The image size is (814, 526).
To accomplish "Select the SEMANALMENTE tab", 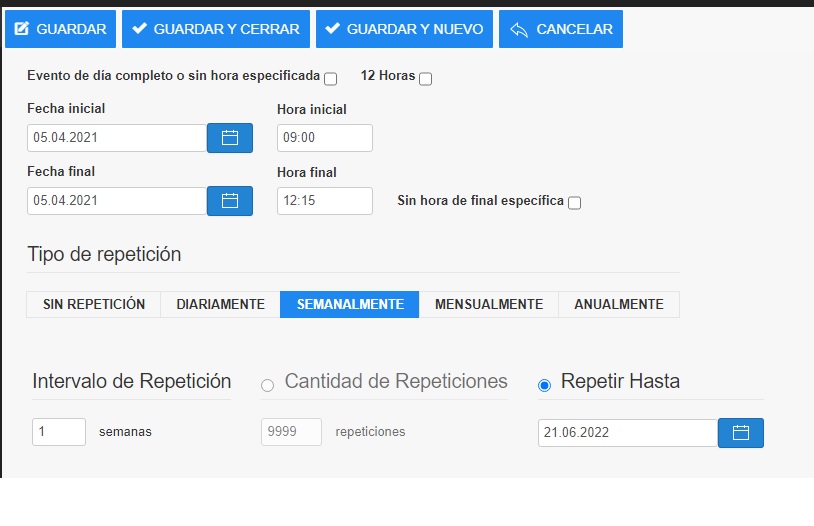I will point(349,304).
